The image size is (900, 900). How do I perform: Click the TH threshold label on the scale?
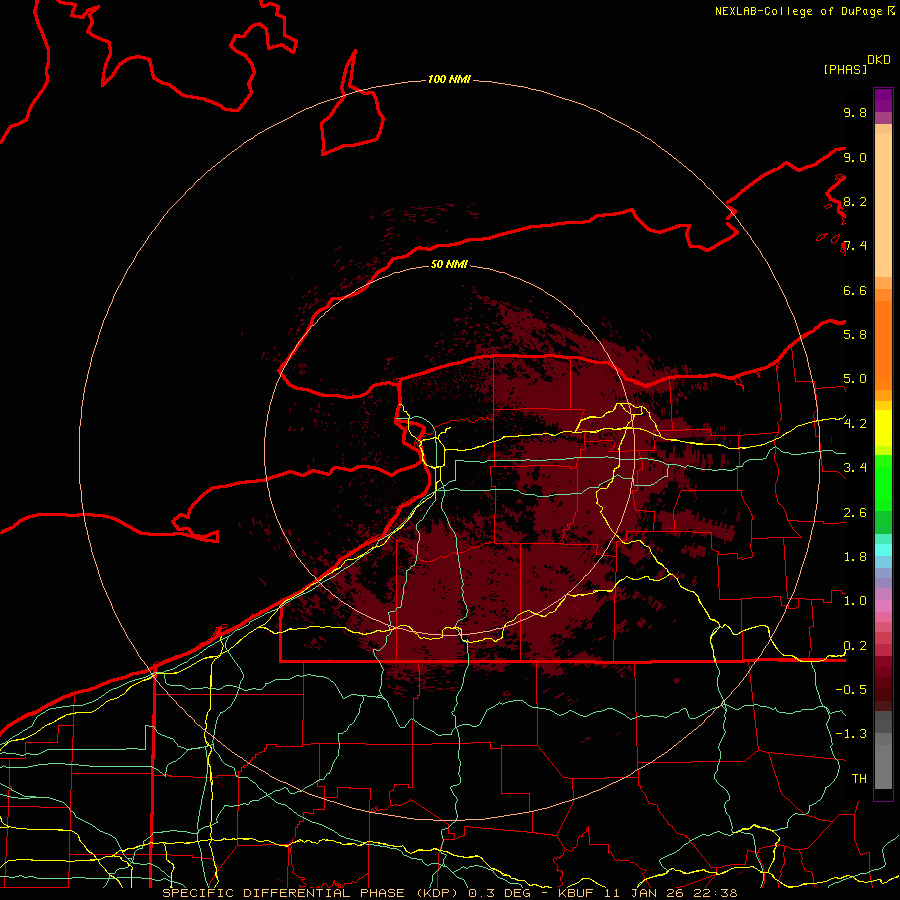click(x=859, y=778)
